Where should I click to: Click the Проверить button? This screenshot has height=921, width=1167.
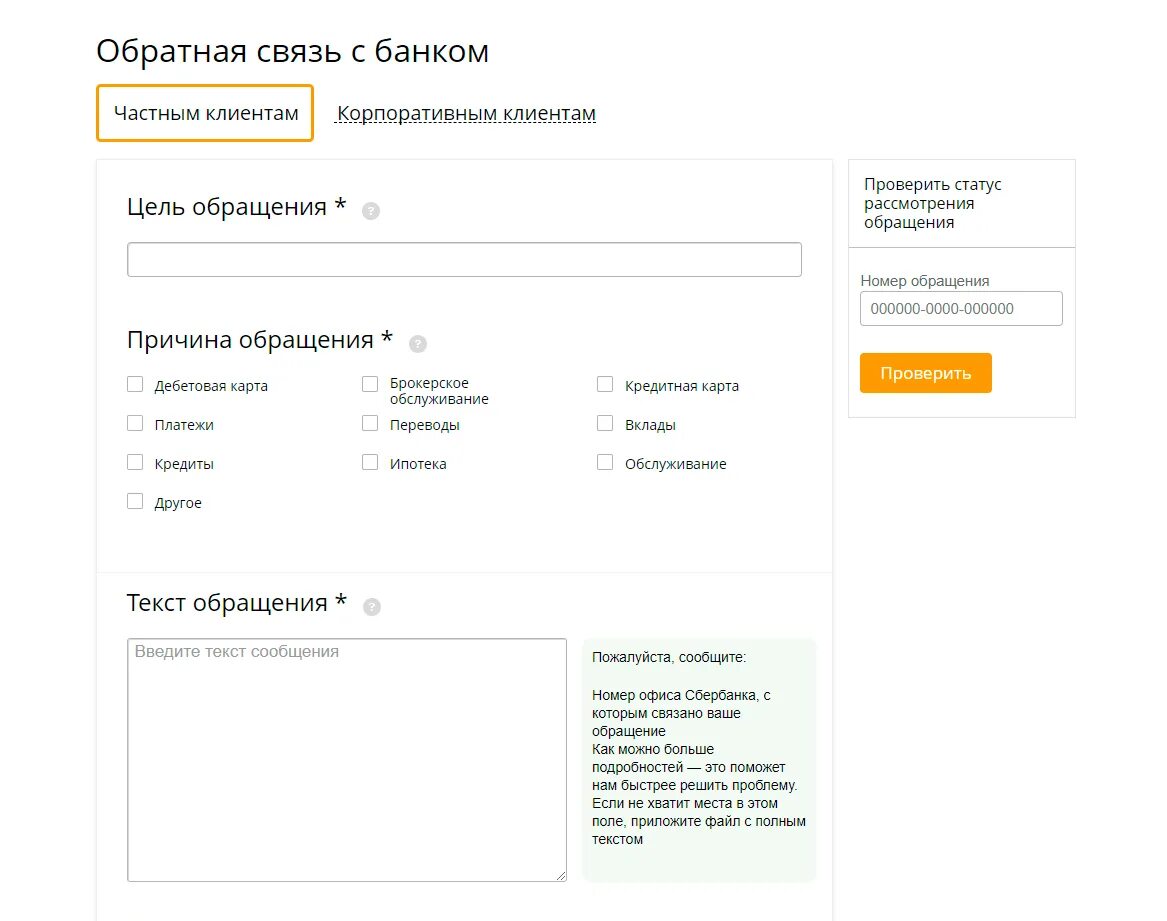(925, 373)
